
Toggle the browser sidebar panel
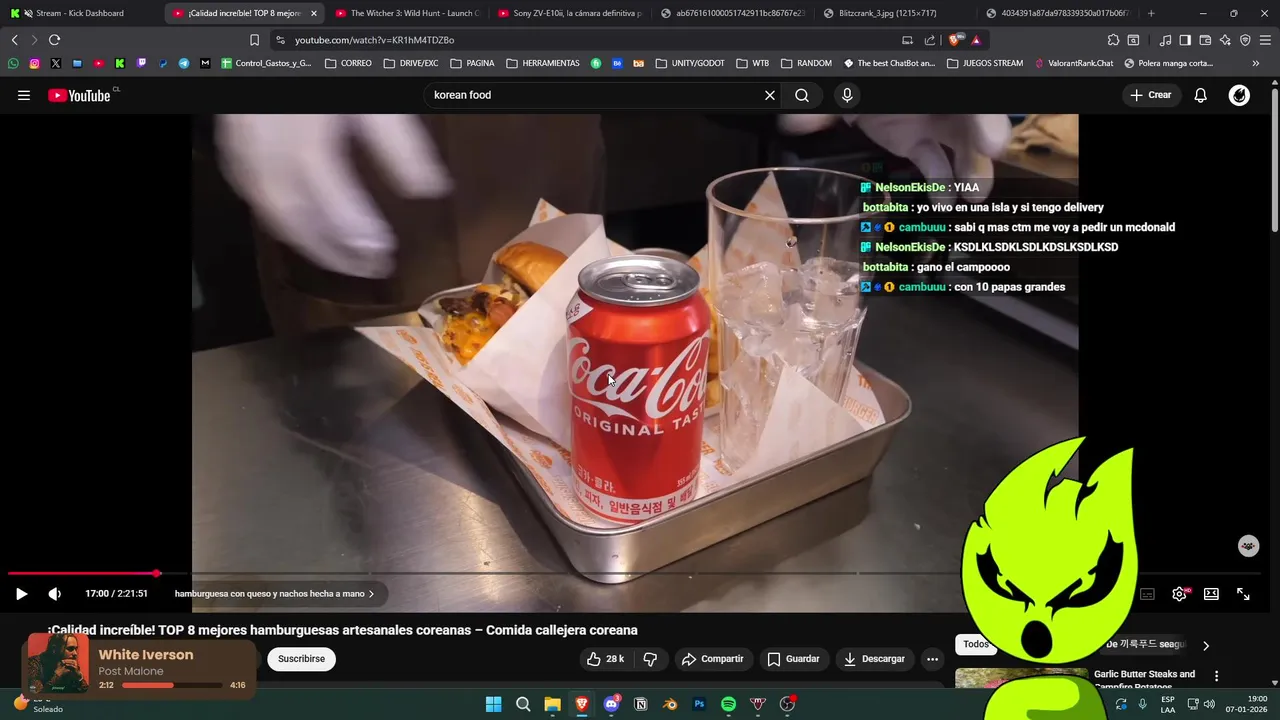point(1185,40)
